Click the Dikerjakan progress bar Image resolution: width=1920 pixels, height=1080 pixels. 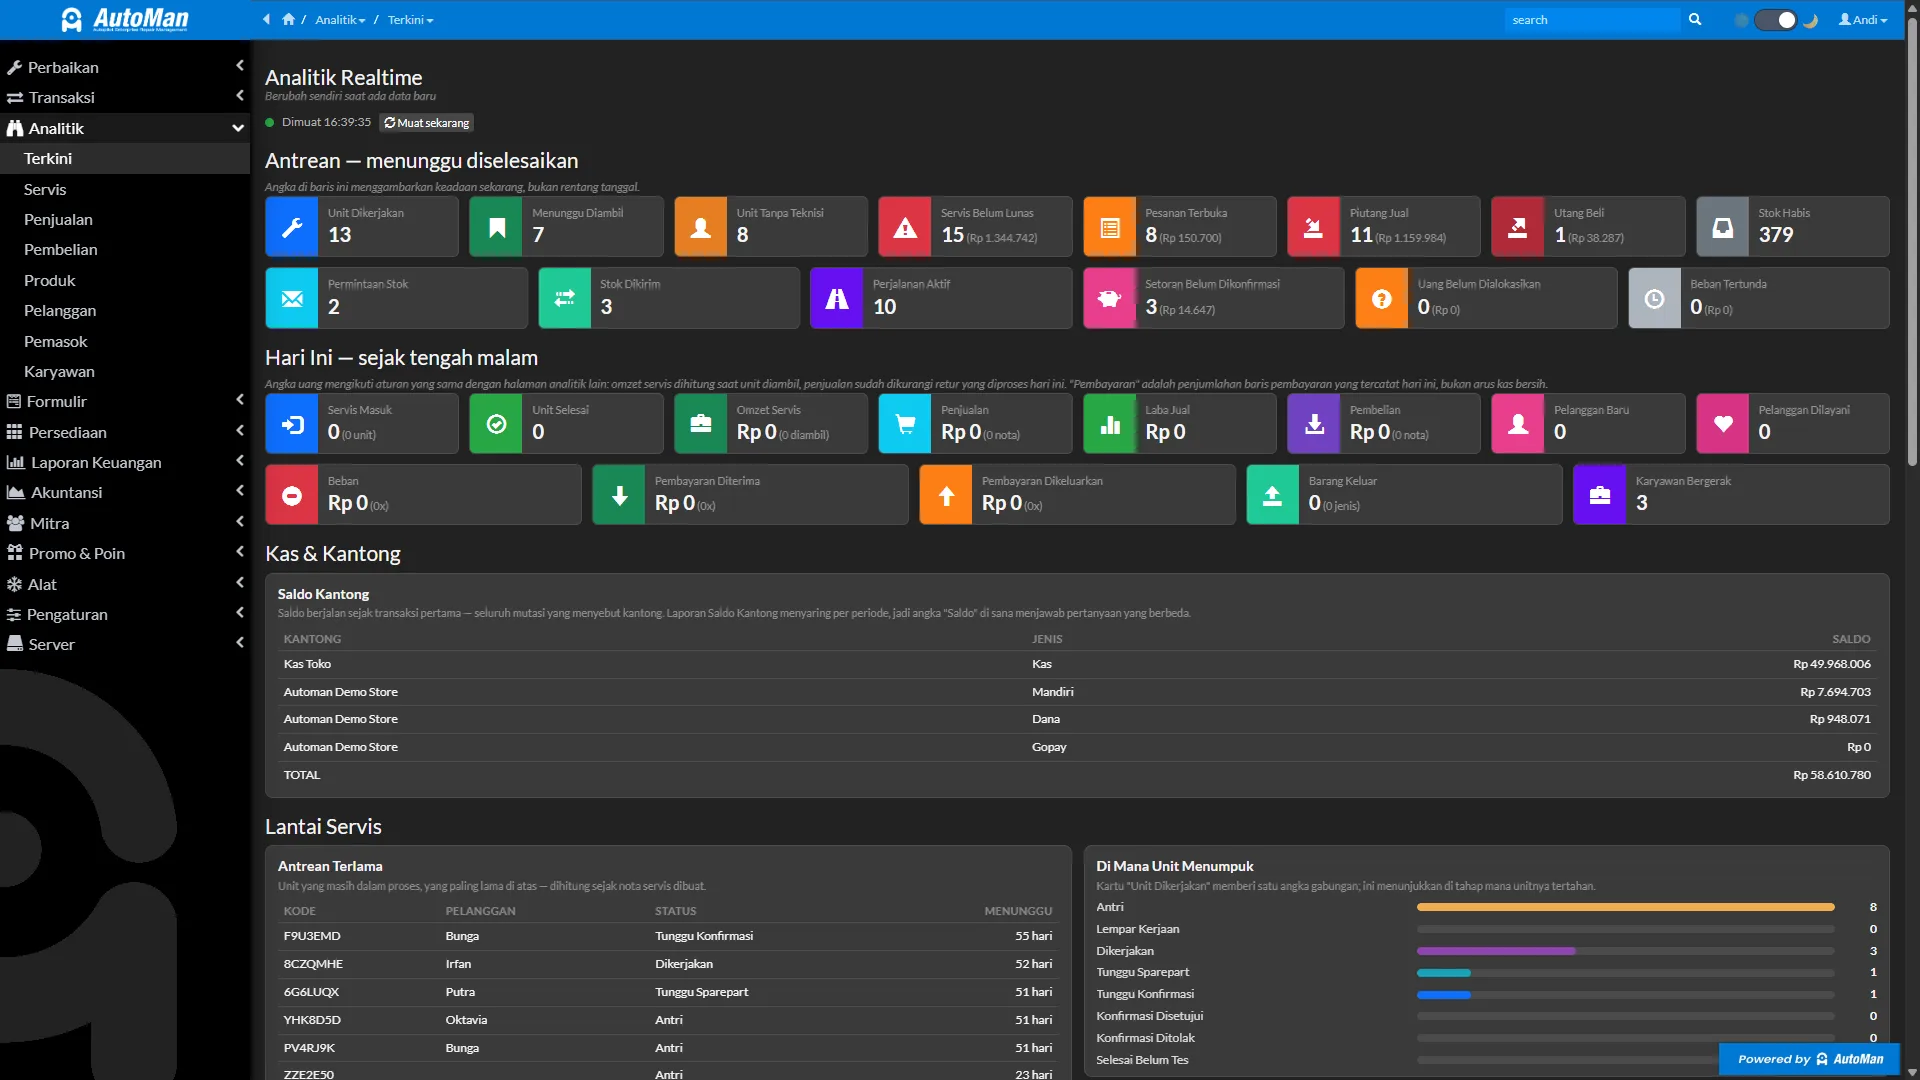click(1626, 951)
